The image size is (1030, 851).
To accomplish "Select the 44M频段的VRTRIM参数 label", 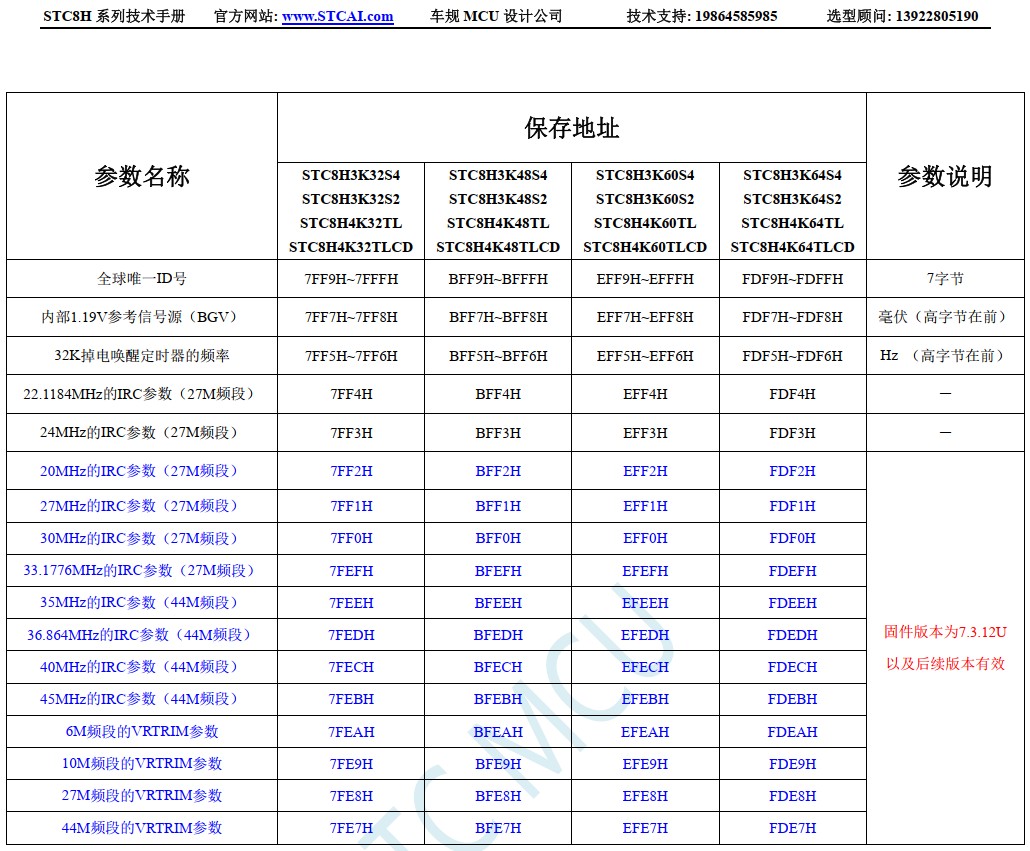I will pyautogui.click(x=142, y=828).
